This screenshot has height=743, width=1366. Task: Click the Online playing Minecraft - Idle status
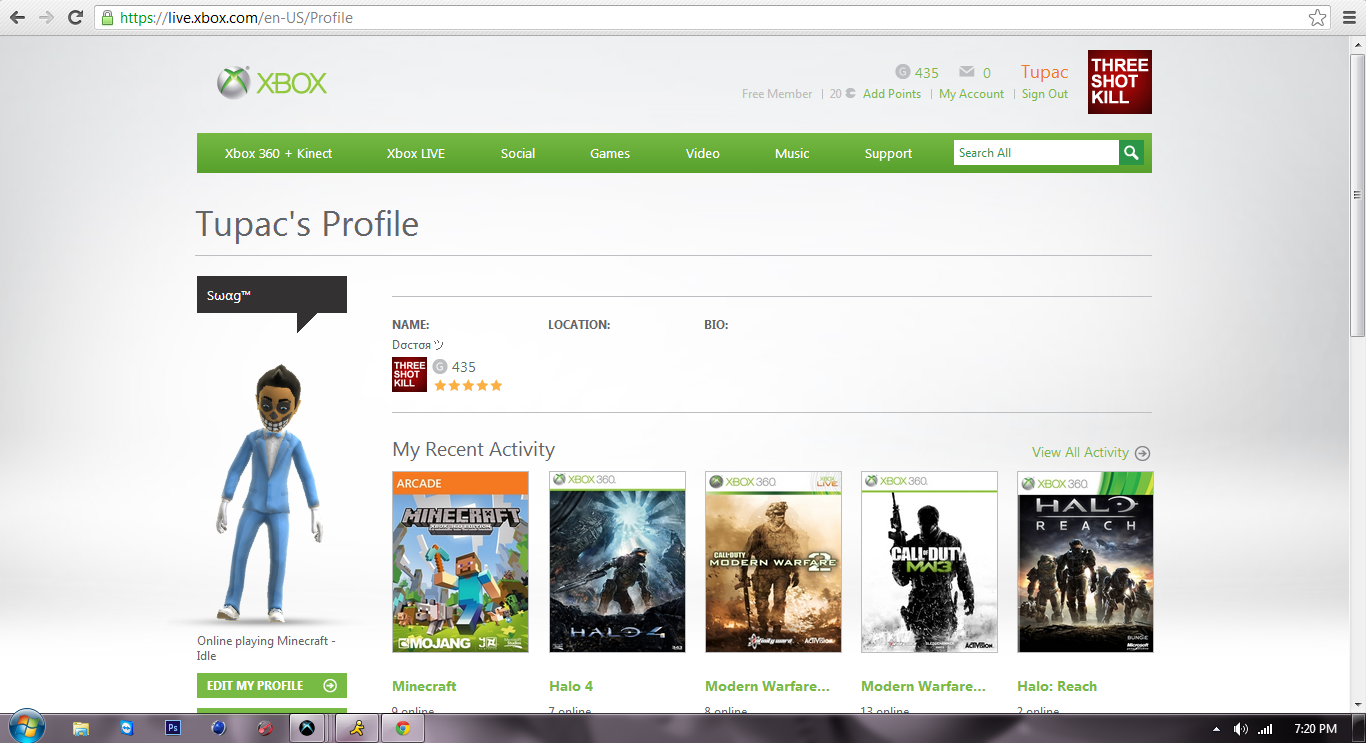coord(266,648)
